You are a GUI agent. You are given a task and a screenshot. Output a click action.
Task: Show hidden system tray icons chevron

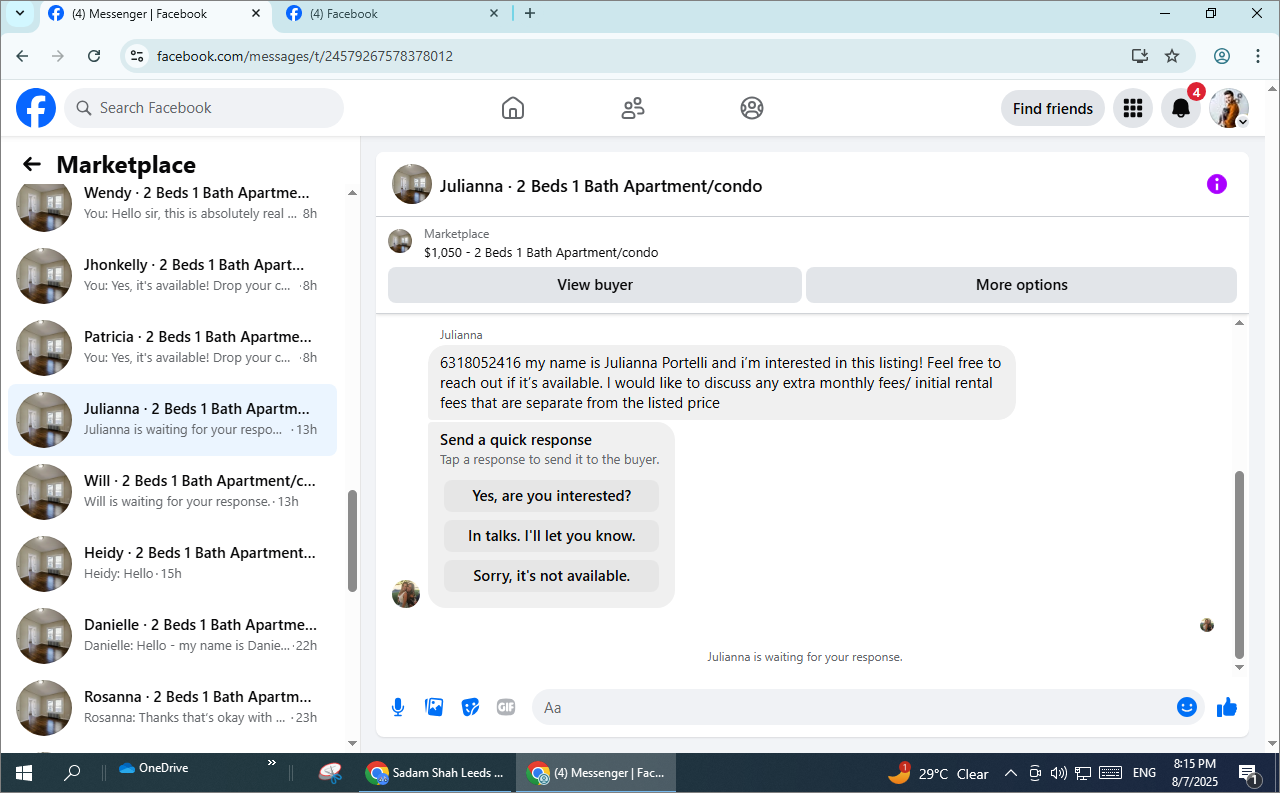[1010, 773]
